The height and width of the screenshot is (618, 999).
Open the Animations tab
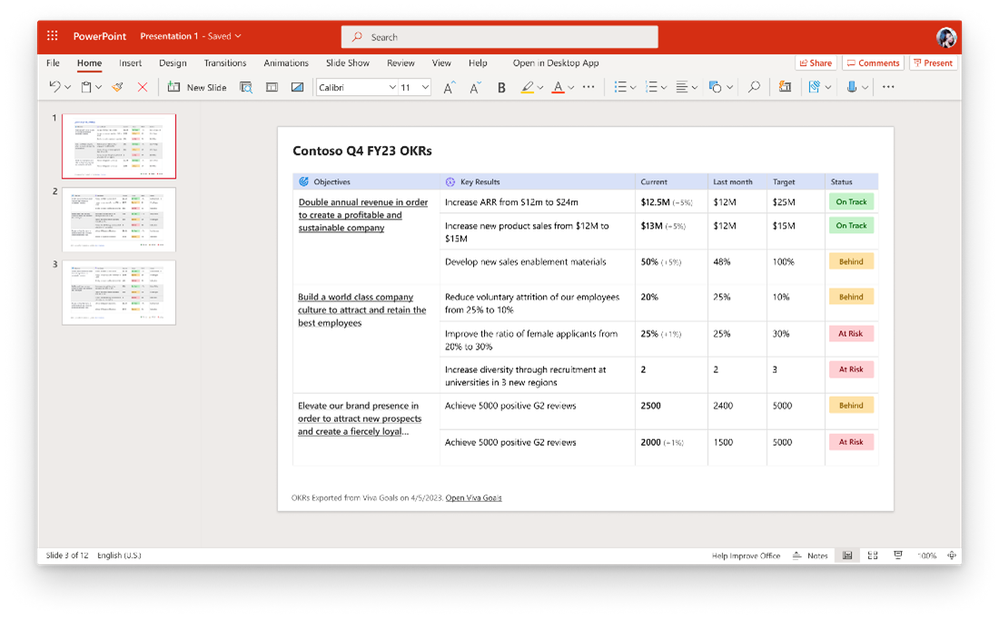tap(286, 63)
